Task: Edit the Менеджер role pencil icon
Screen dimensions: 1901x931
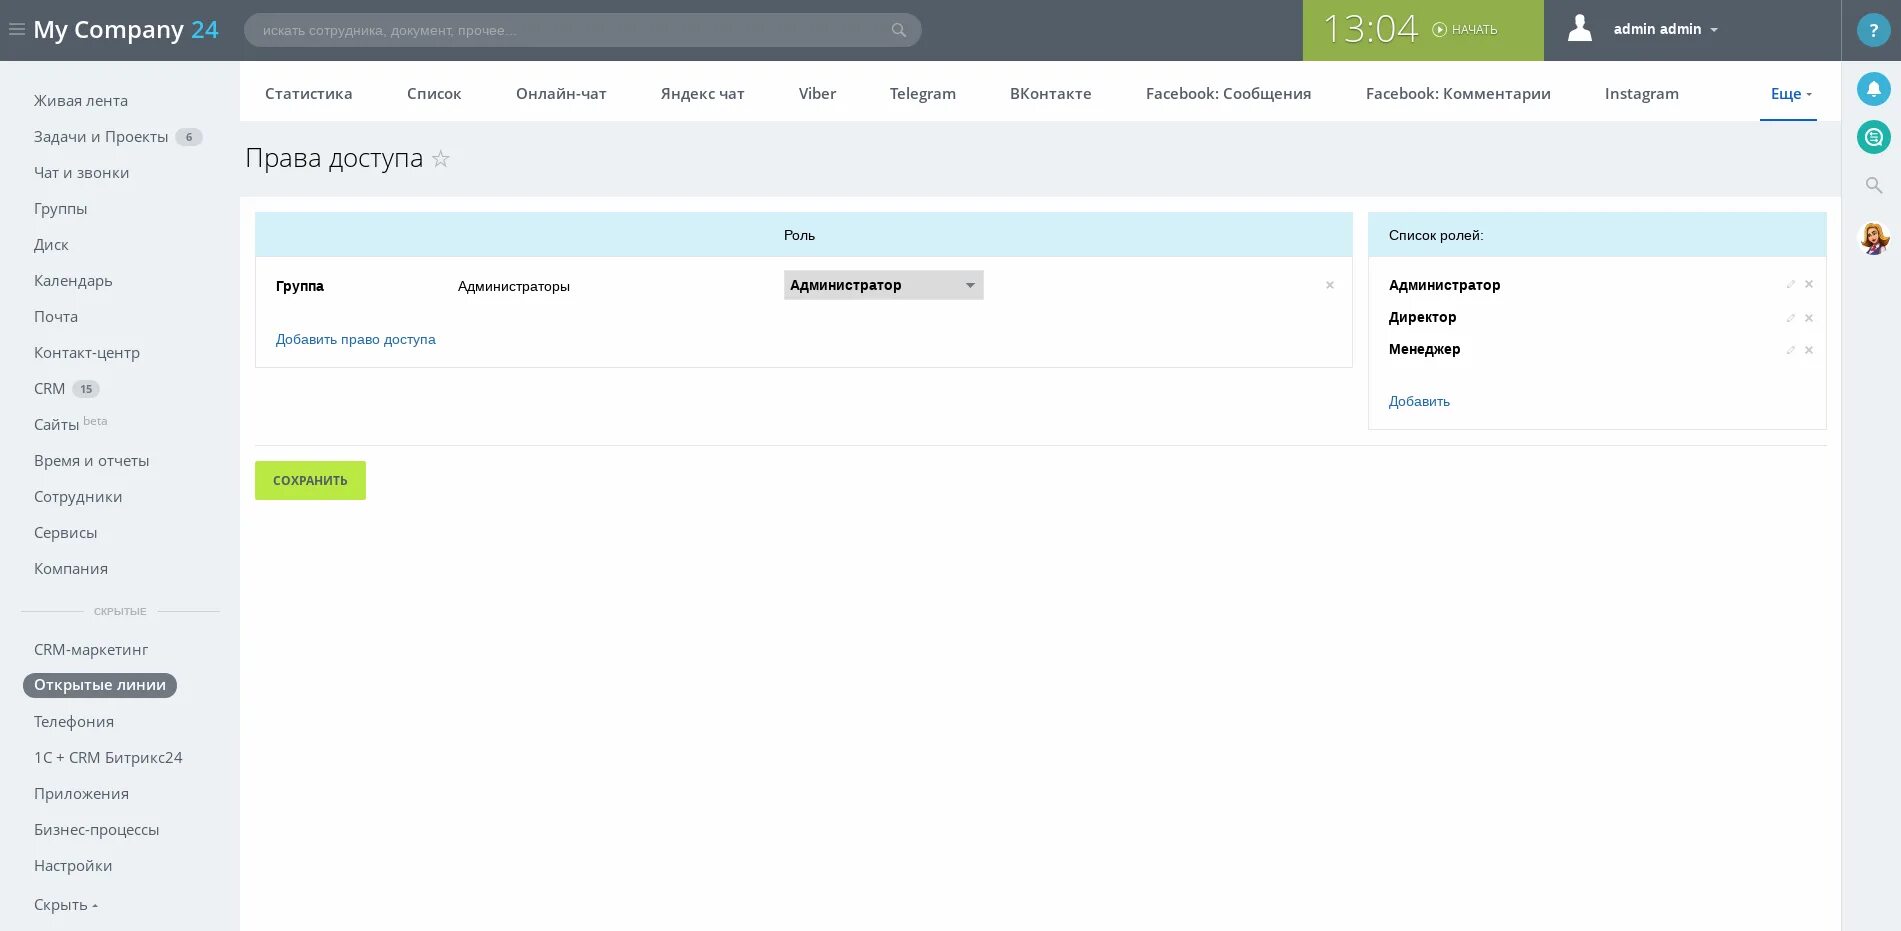Action: tap(1790, 350)
